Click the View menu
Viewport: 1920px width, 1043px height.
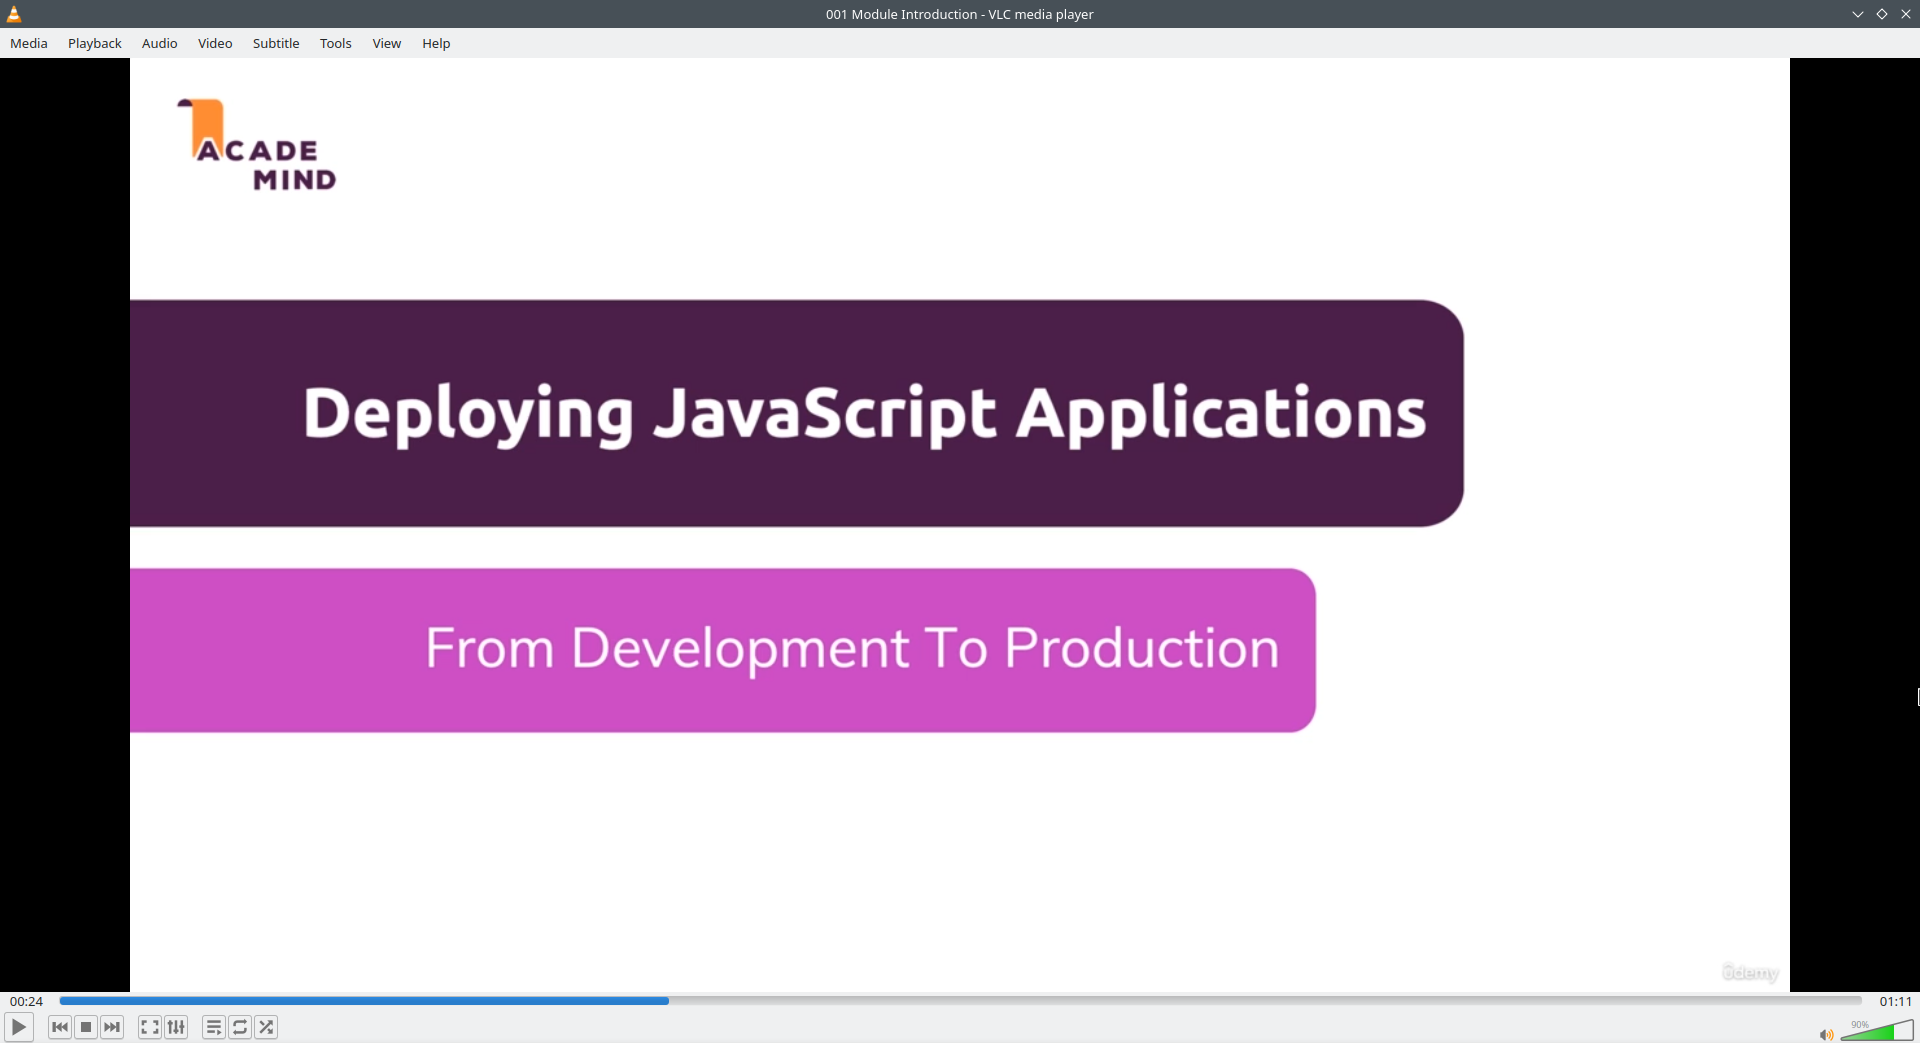pyautogui.click(x=387, y=43)
